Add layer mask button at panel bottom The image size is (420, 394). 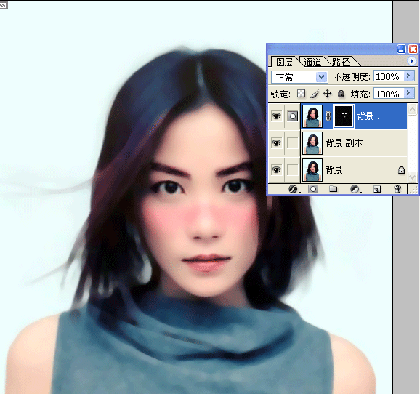point(313,189)
